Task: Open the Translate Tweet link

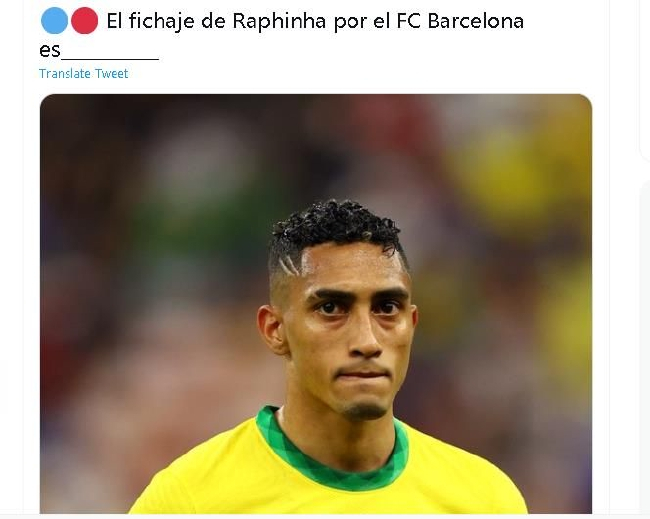Action: click(x=83, y=74)
